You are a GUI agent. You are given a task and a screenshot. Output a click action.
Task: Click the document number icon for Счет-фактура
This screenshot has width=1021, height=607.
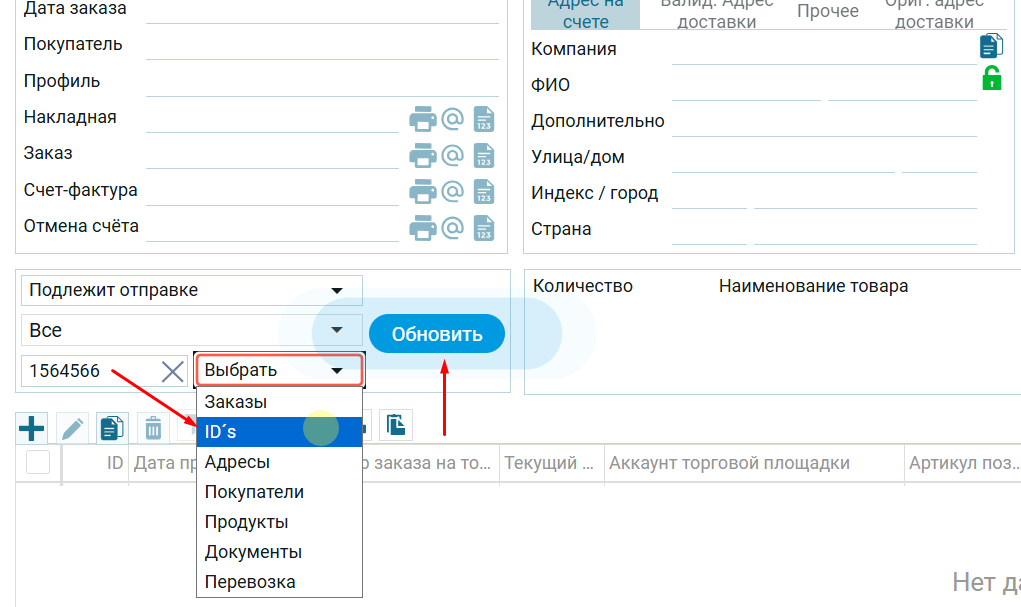click(484, 191)
